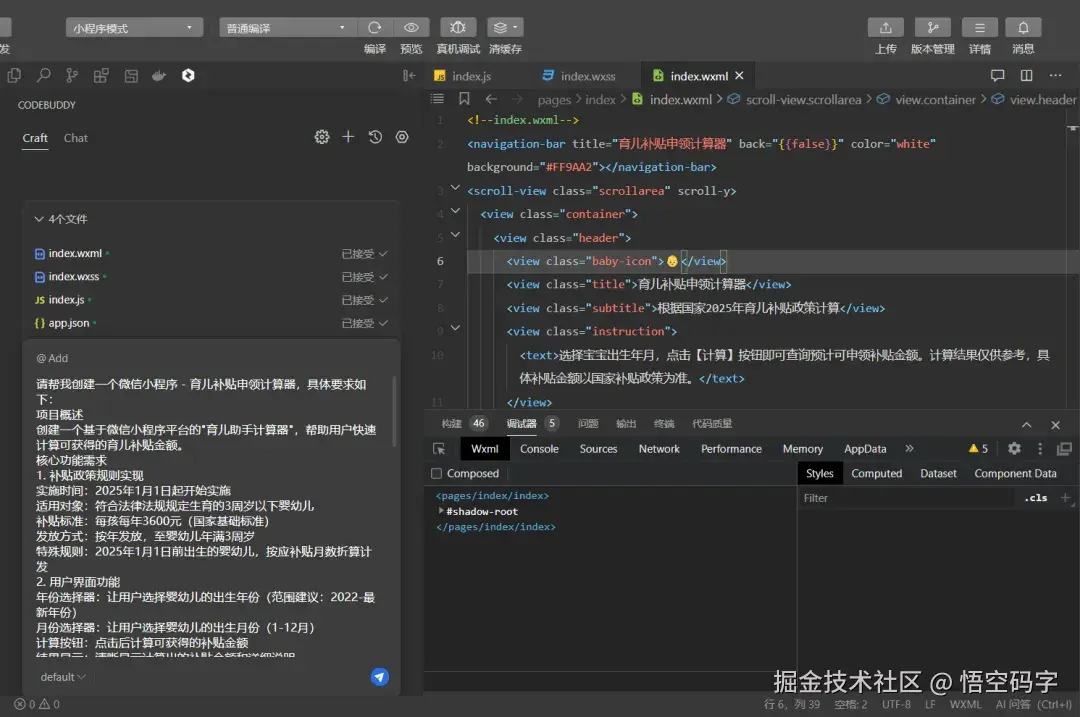Open the default model dropdown

[63, 677]
